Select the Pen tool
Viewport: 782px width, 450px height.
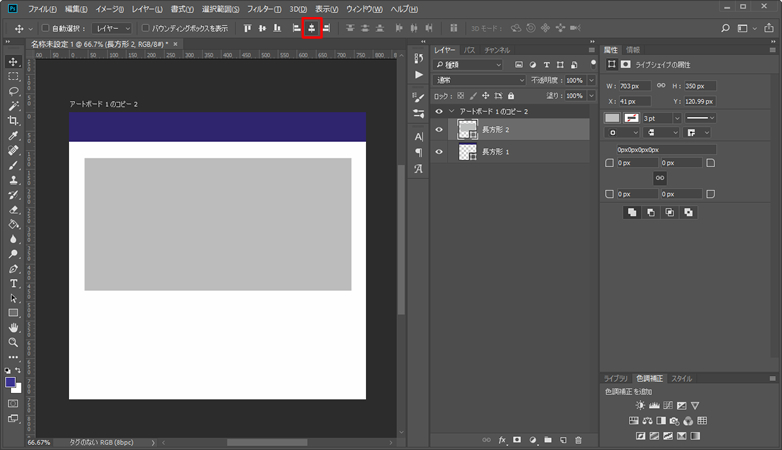[x=13, y=269]
